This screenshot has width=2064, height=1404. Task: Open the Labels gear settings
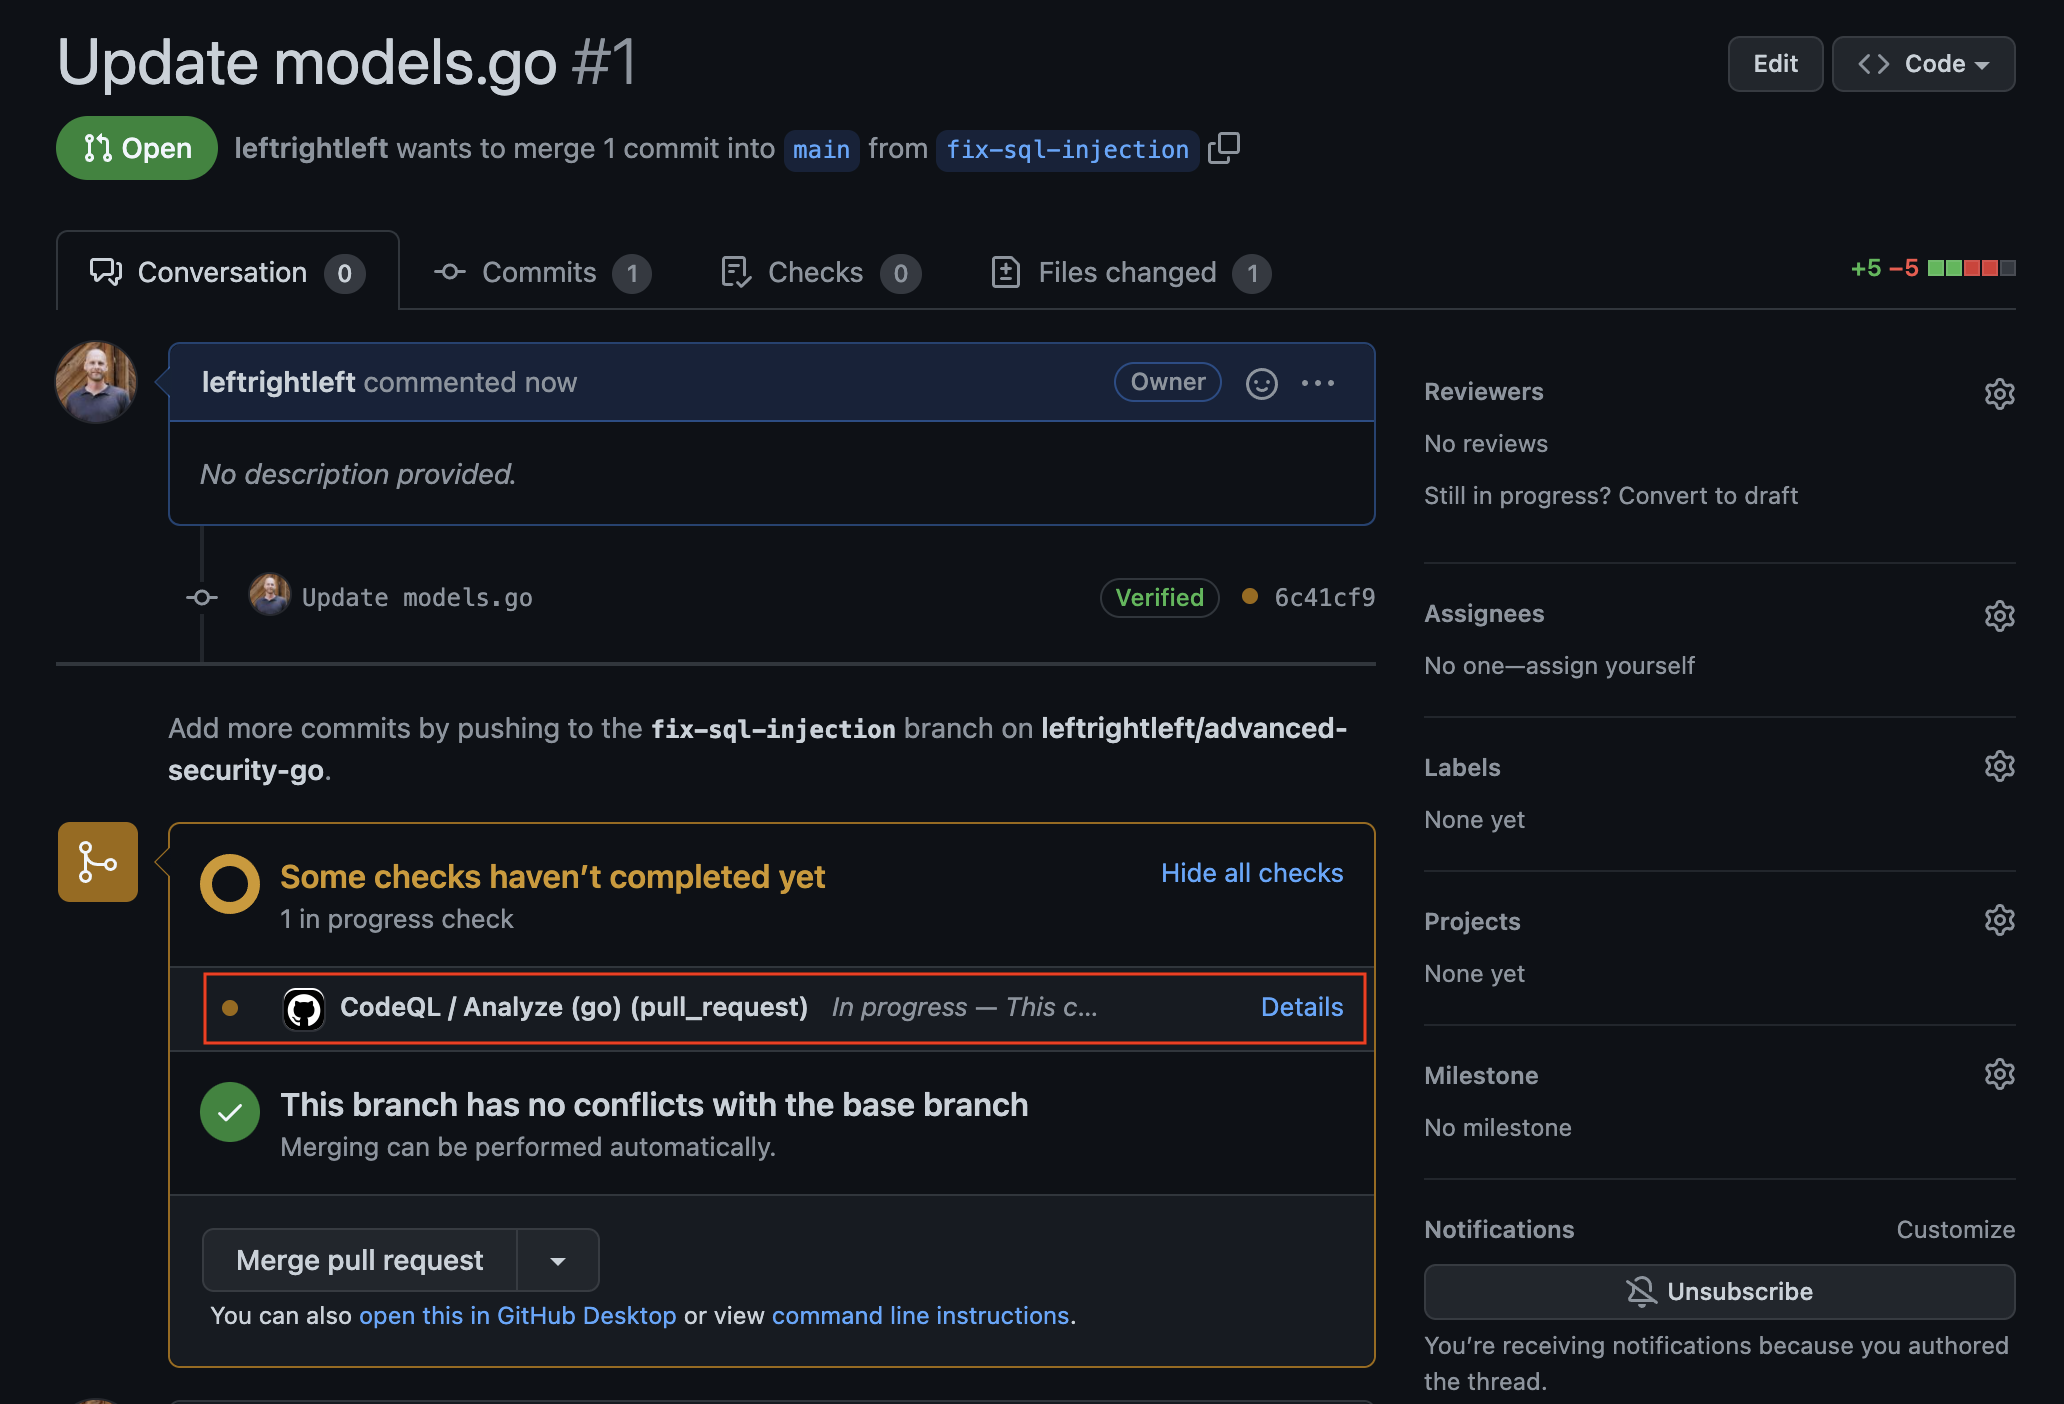[x=1998, y=767]
